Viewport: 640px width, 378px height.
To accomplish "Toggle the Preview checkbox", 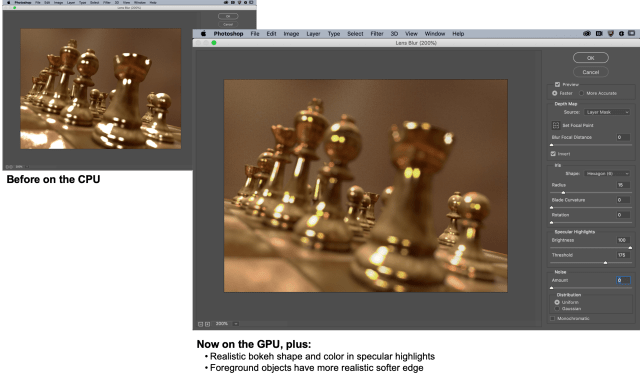I will tap(557, 84).
